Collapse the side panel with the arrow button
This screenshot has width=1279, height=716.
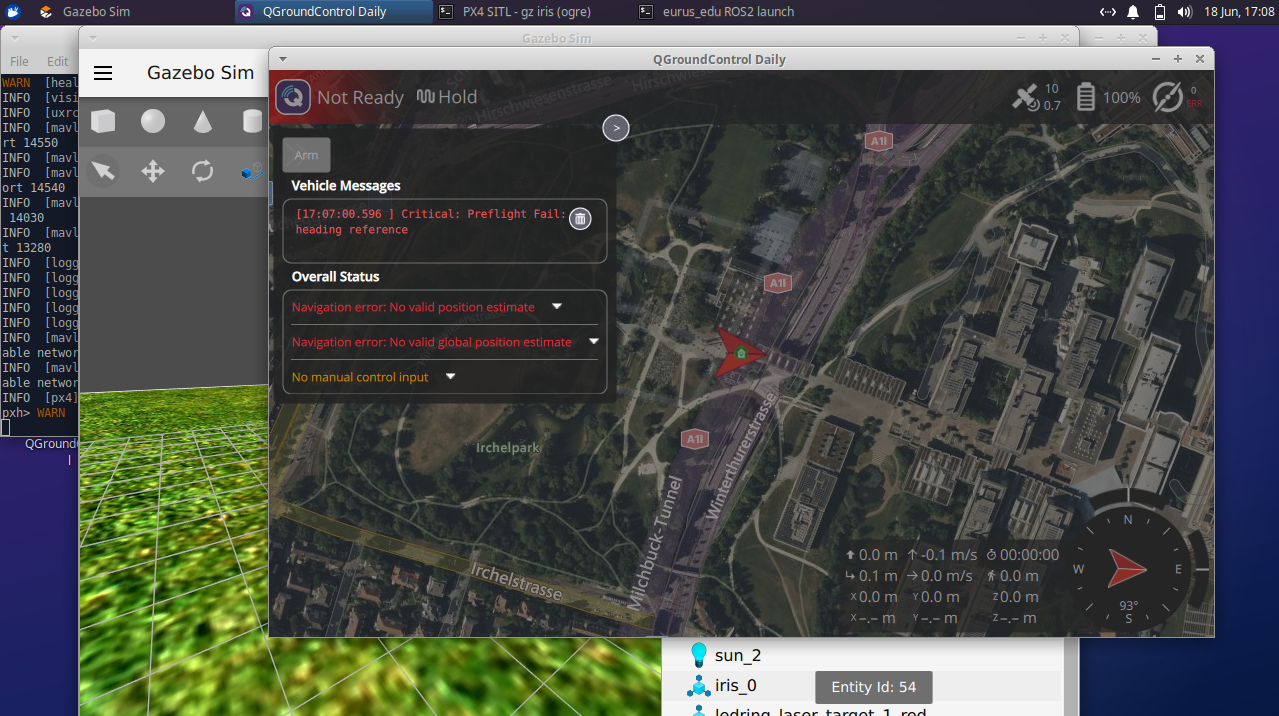coord(616,128)
